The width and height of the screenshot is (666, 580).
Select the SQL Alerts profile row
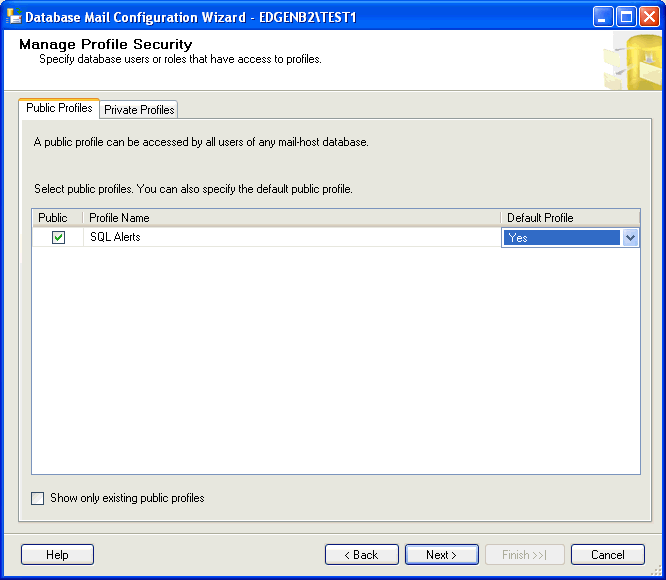tap(290, 238)
